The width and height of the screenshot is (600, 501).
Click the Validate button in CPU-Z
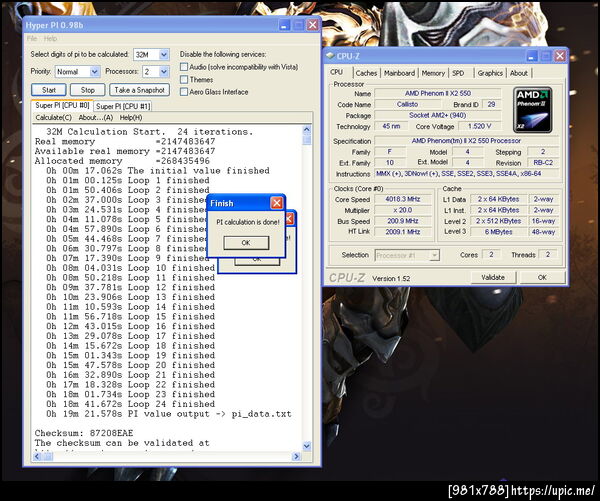493,277
